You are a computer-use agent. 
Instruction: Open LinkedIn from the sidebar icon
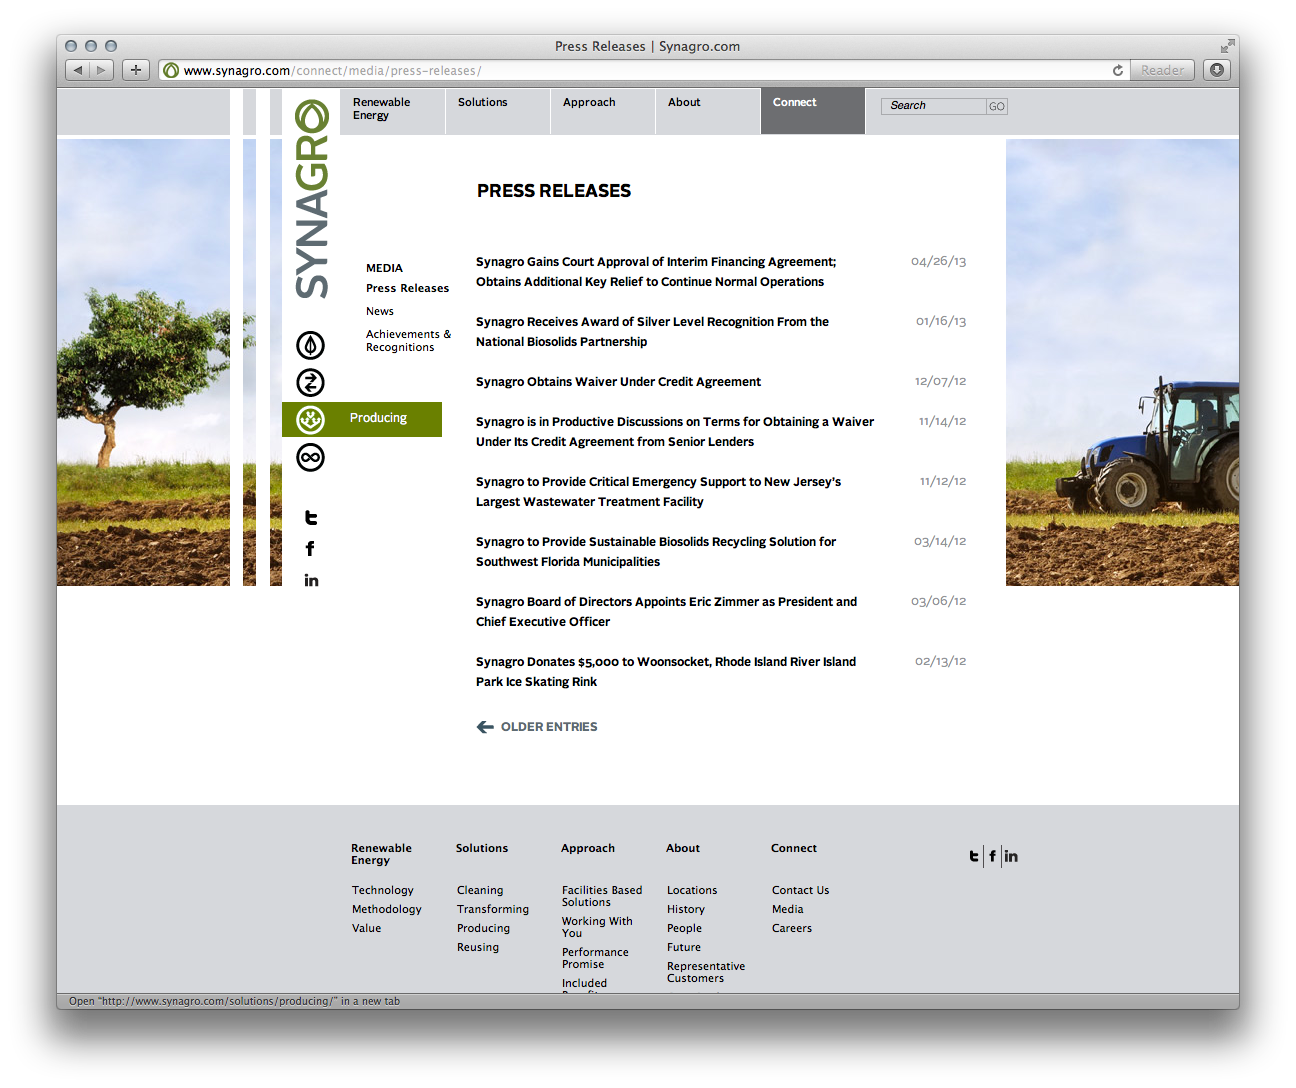311,581
